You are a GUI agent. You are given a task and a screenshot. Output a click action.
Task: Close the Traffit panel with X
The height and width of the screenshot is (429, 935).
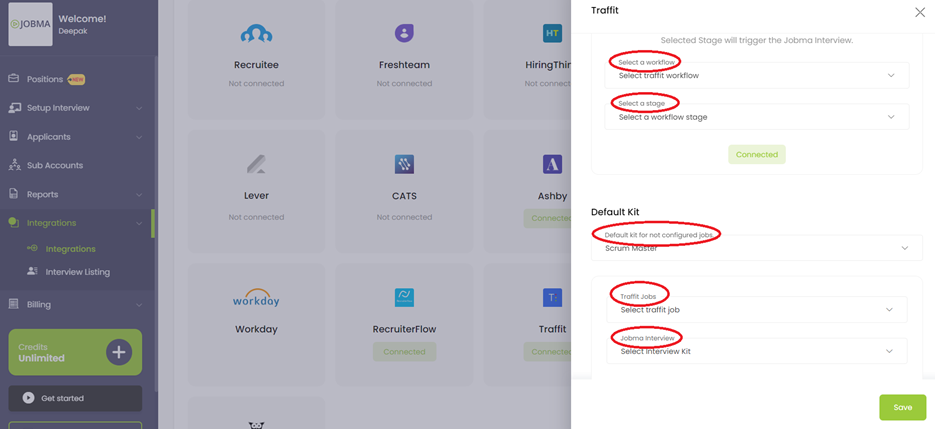919,12
